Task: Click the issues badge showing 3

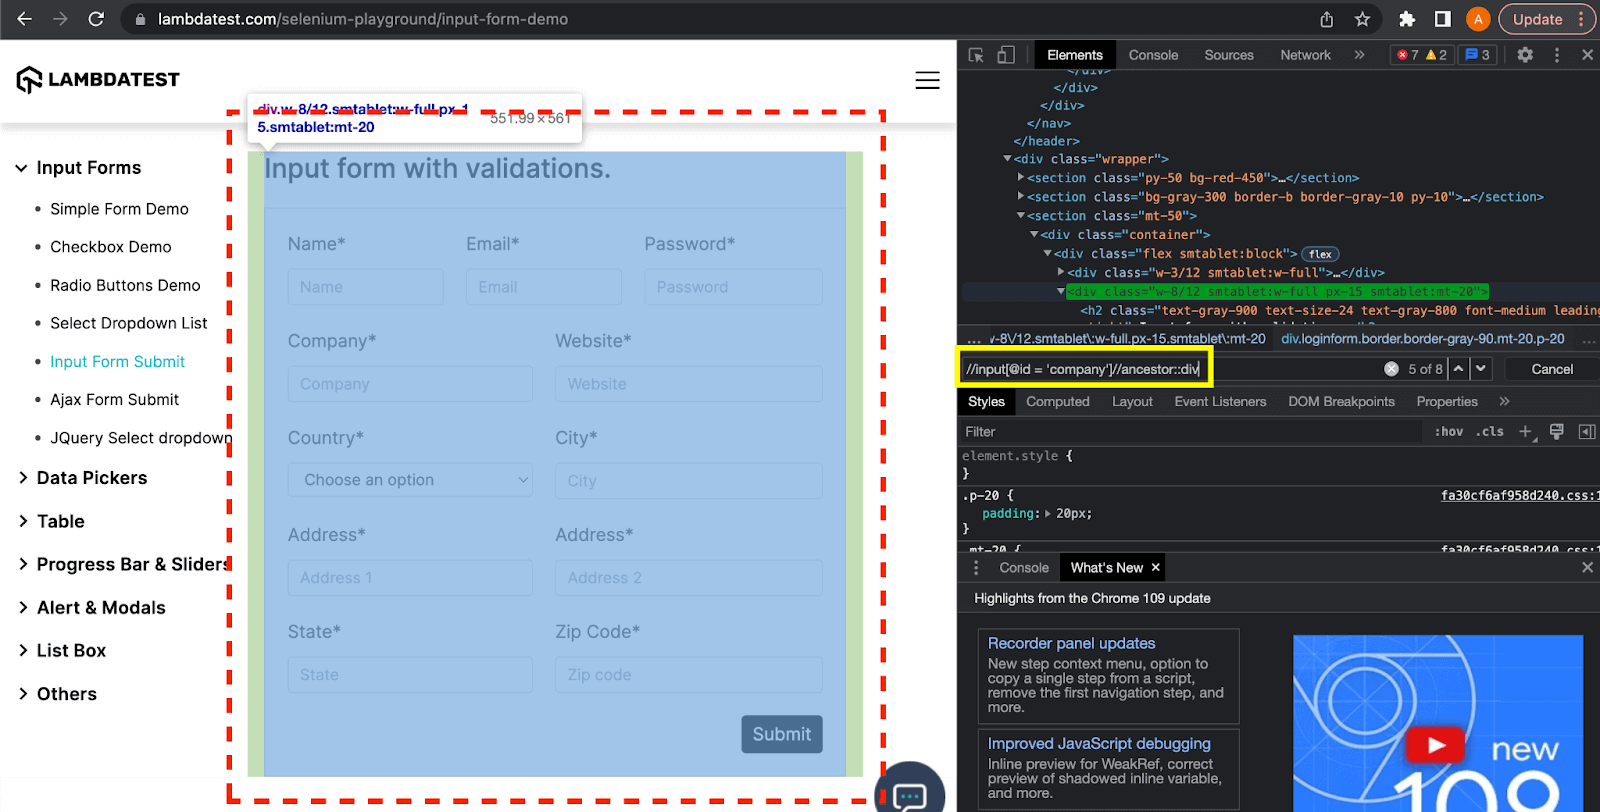Action: click(1477, 55)
